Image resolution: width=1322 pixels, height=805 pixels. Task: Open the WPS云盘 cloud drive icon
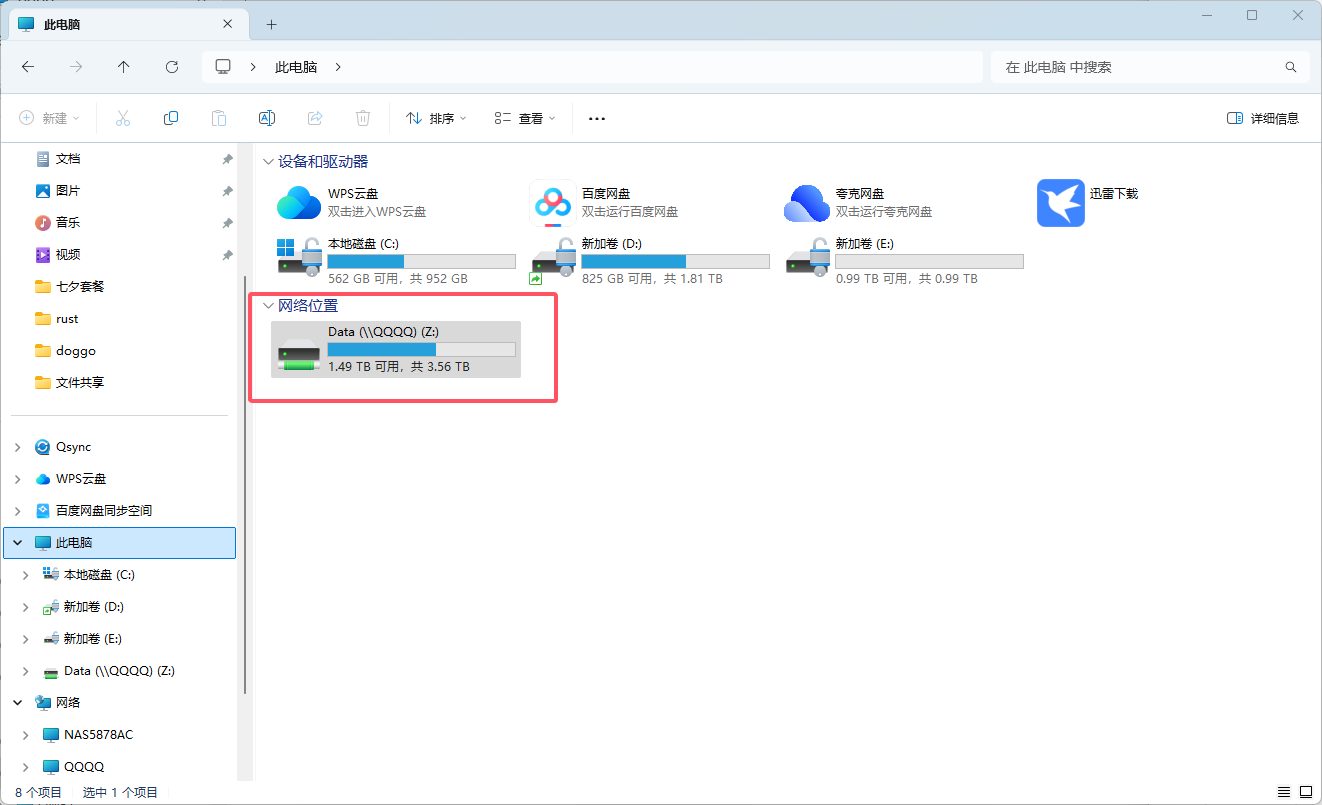[x=298, y=203]
